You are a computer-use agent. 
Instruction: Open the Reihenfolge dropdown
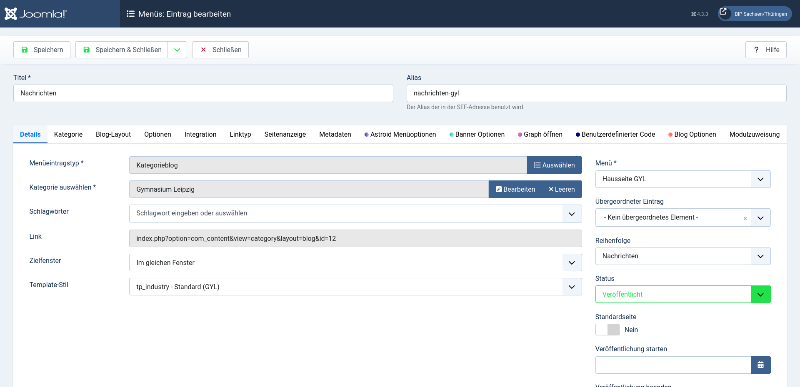tap(683, 256)
